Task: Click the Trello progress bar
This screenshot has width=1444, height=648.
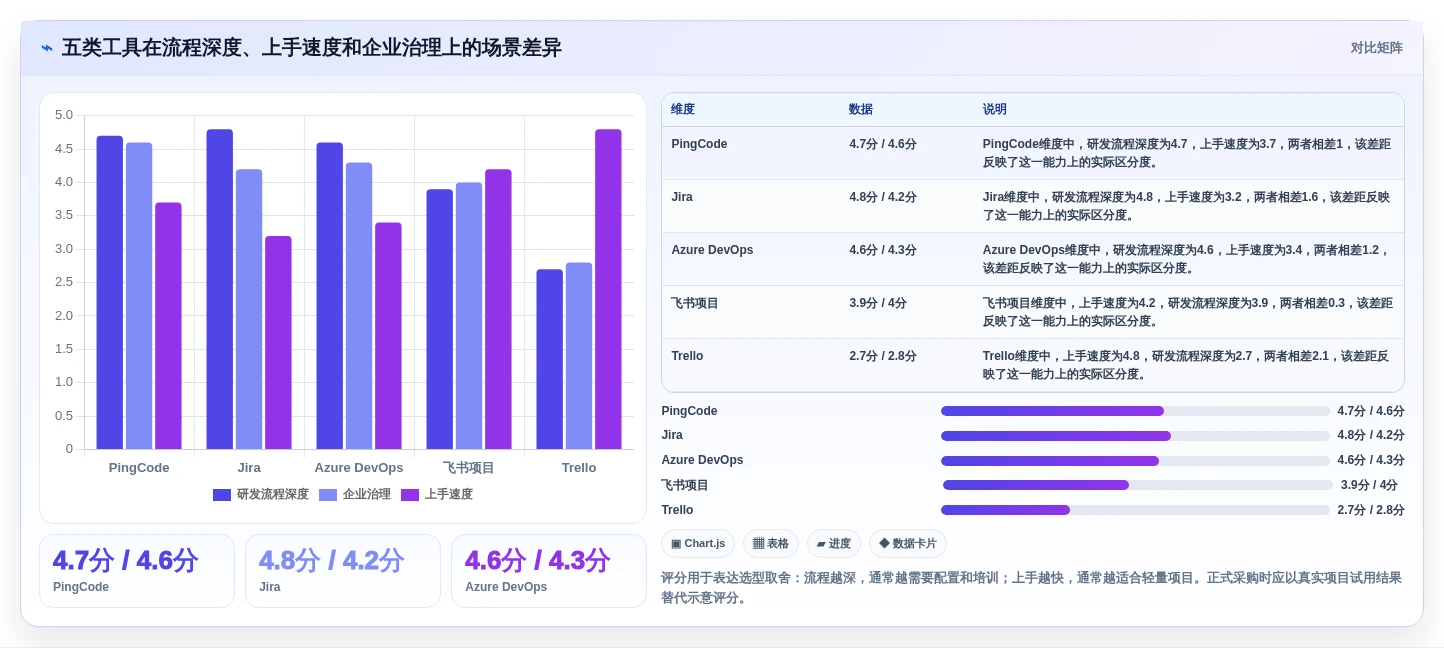Action: [x=1135, y=510]
